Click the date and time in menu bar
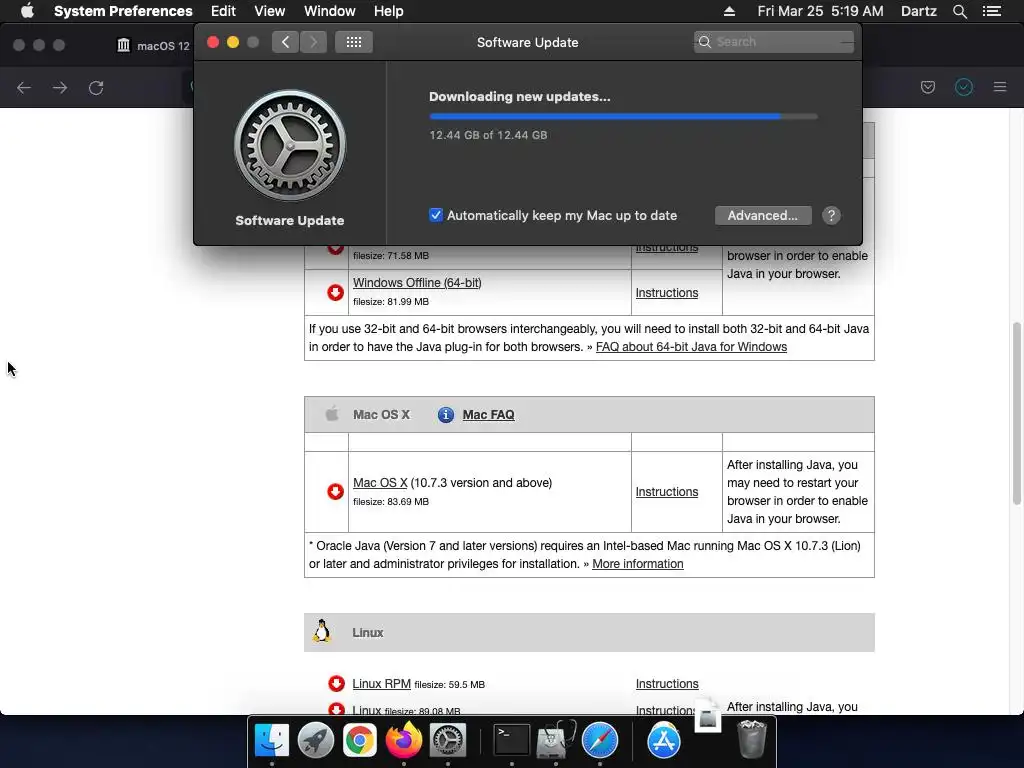1024x768 pixels. (820, 11)
